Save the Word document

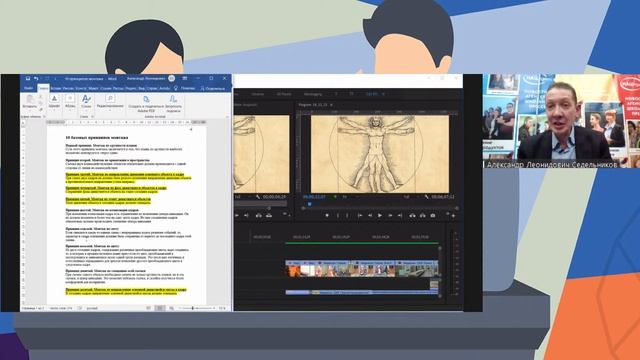(28, 78)
